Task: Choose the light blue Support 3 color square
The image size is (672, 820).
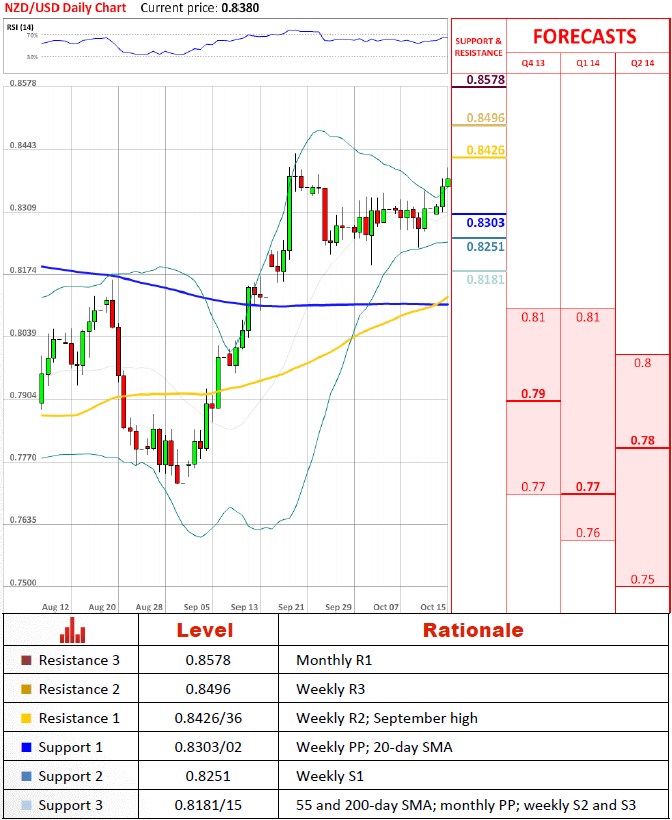Action: pos(25,805)
